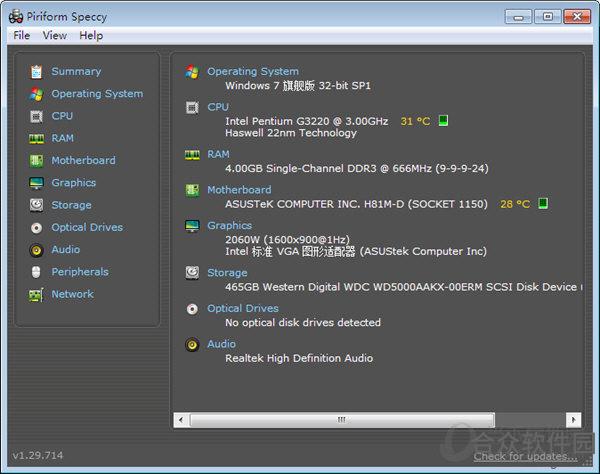This screenshot has height=474, width=600.
Task: Open the File menu
Action: [21, 36]
